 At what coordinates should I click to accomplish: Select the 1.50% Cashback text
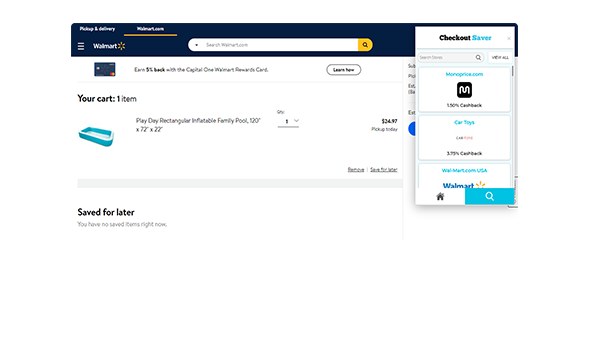point(464,105)
